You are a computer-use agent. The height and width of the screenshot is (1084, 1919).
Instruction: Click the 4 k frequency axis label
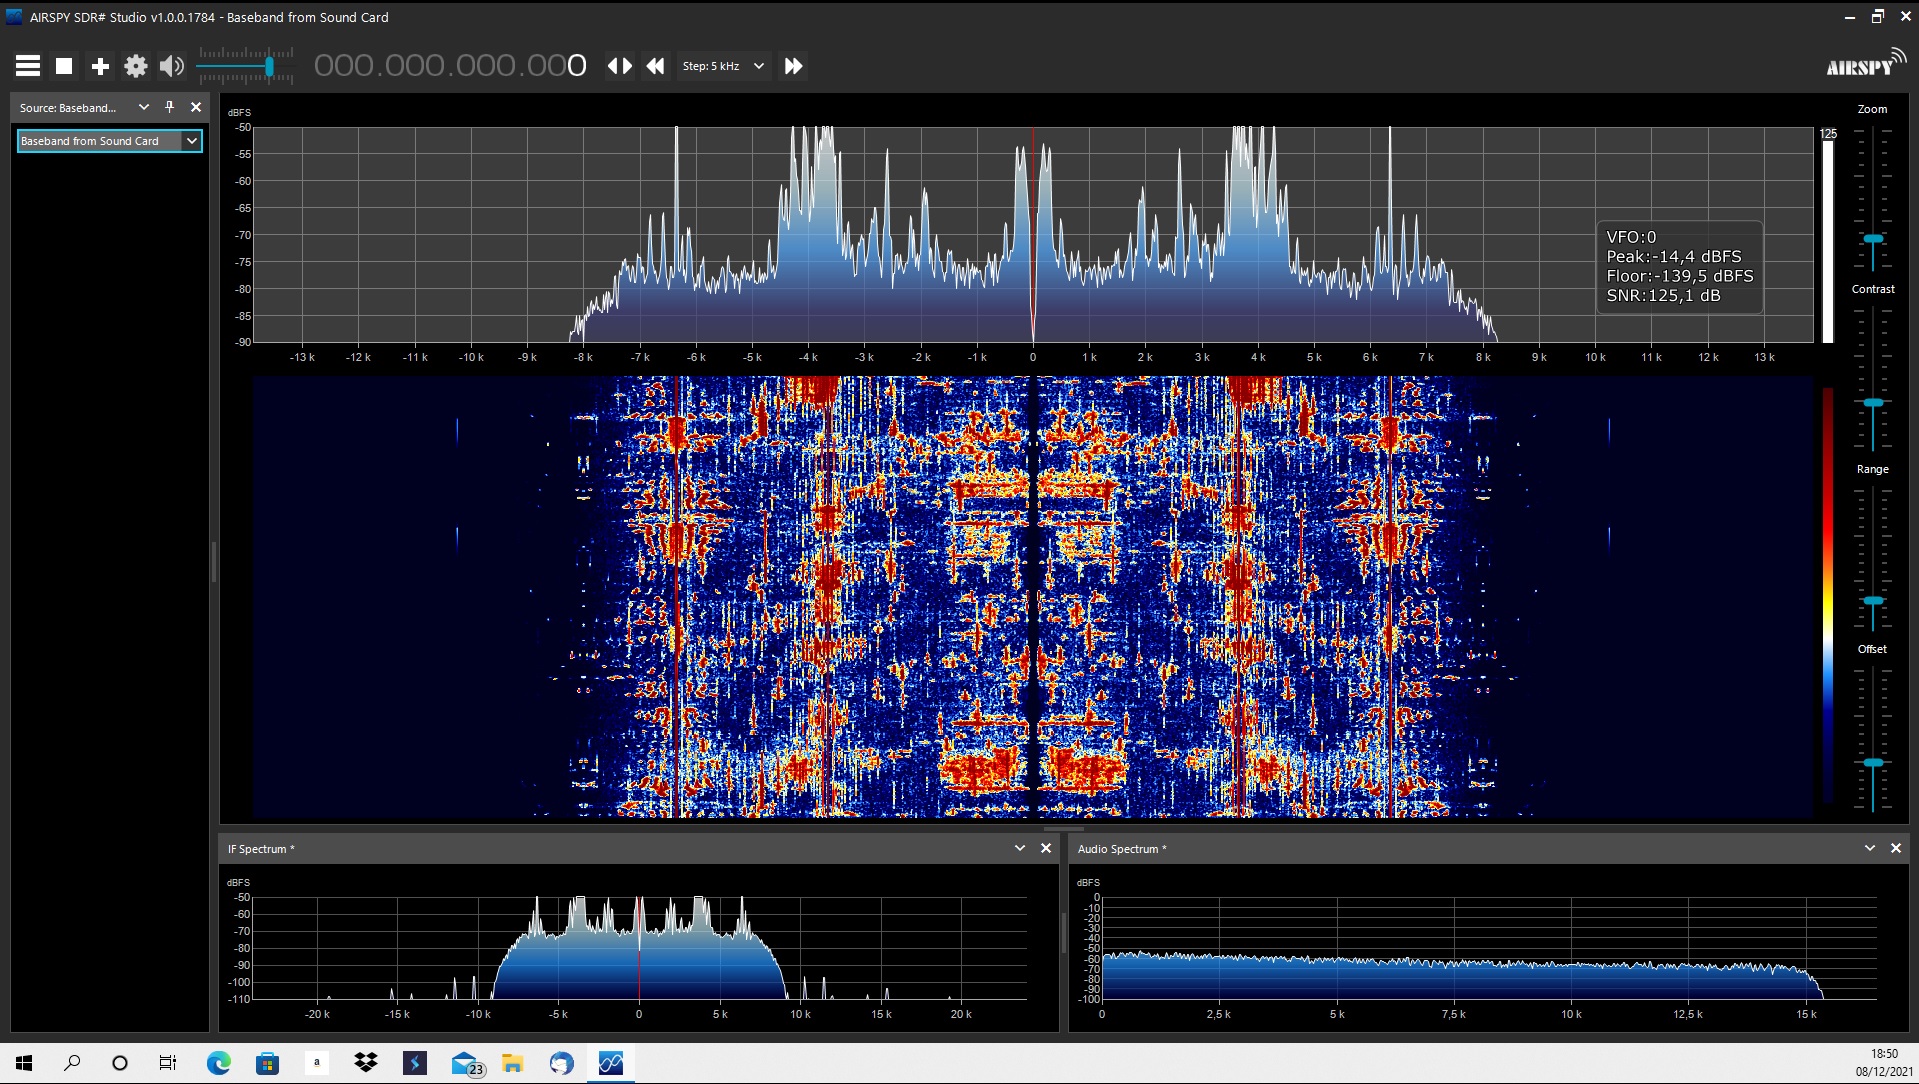(1258, 357)
